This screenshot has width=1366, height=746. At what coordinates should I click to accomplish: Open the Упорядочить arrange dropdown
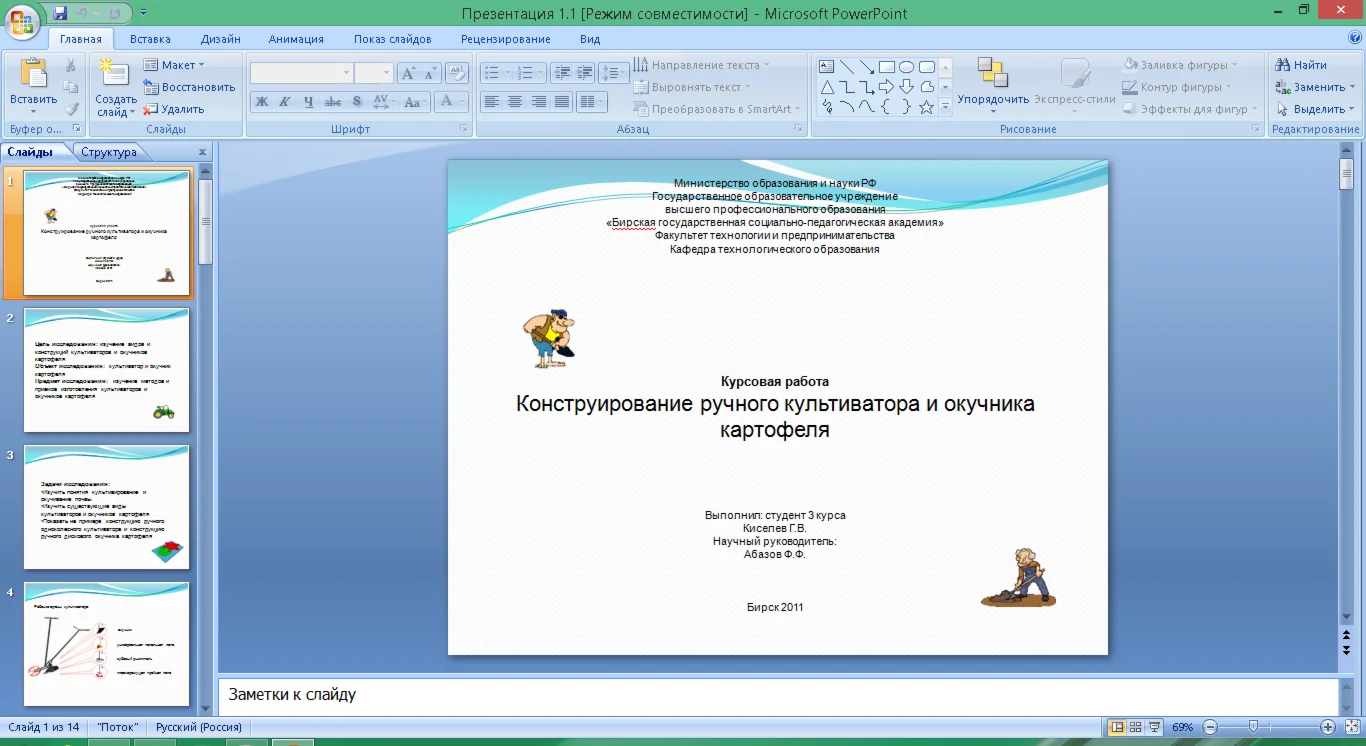[993, 99]
